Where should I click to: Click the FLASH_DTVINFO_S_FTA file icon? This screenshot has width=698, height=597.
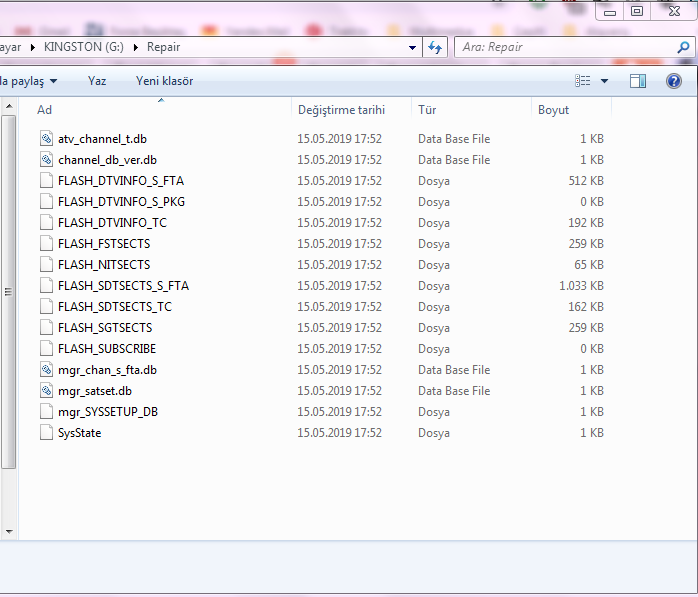pyautogui.click(x=46, y=180)
